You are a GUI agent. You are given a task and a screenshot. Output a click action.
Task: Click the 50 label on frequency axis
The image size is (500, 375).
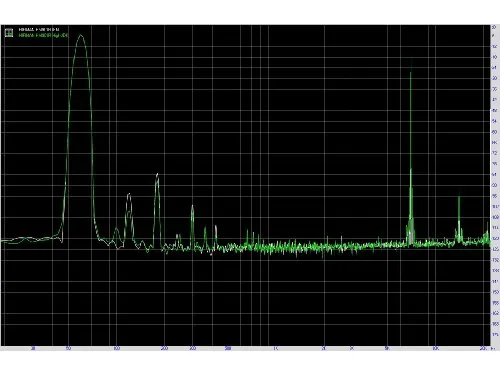point(68,349)
